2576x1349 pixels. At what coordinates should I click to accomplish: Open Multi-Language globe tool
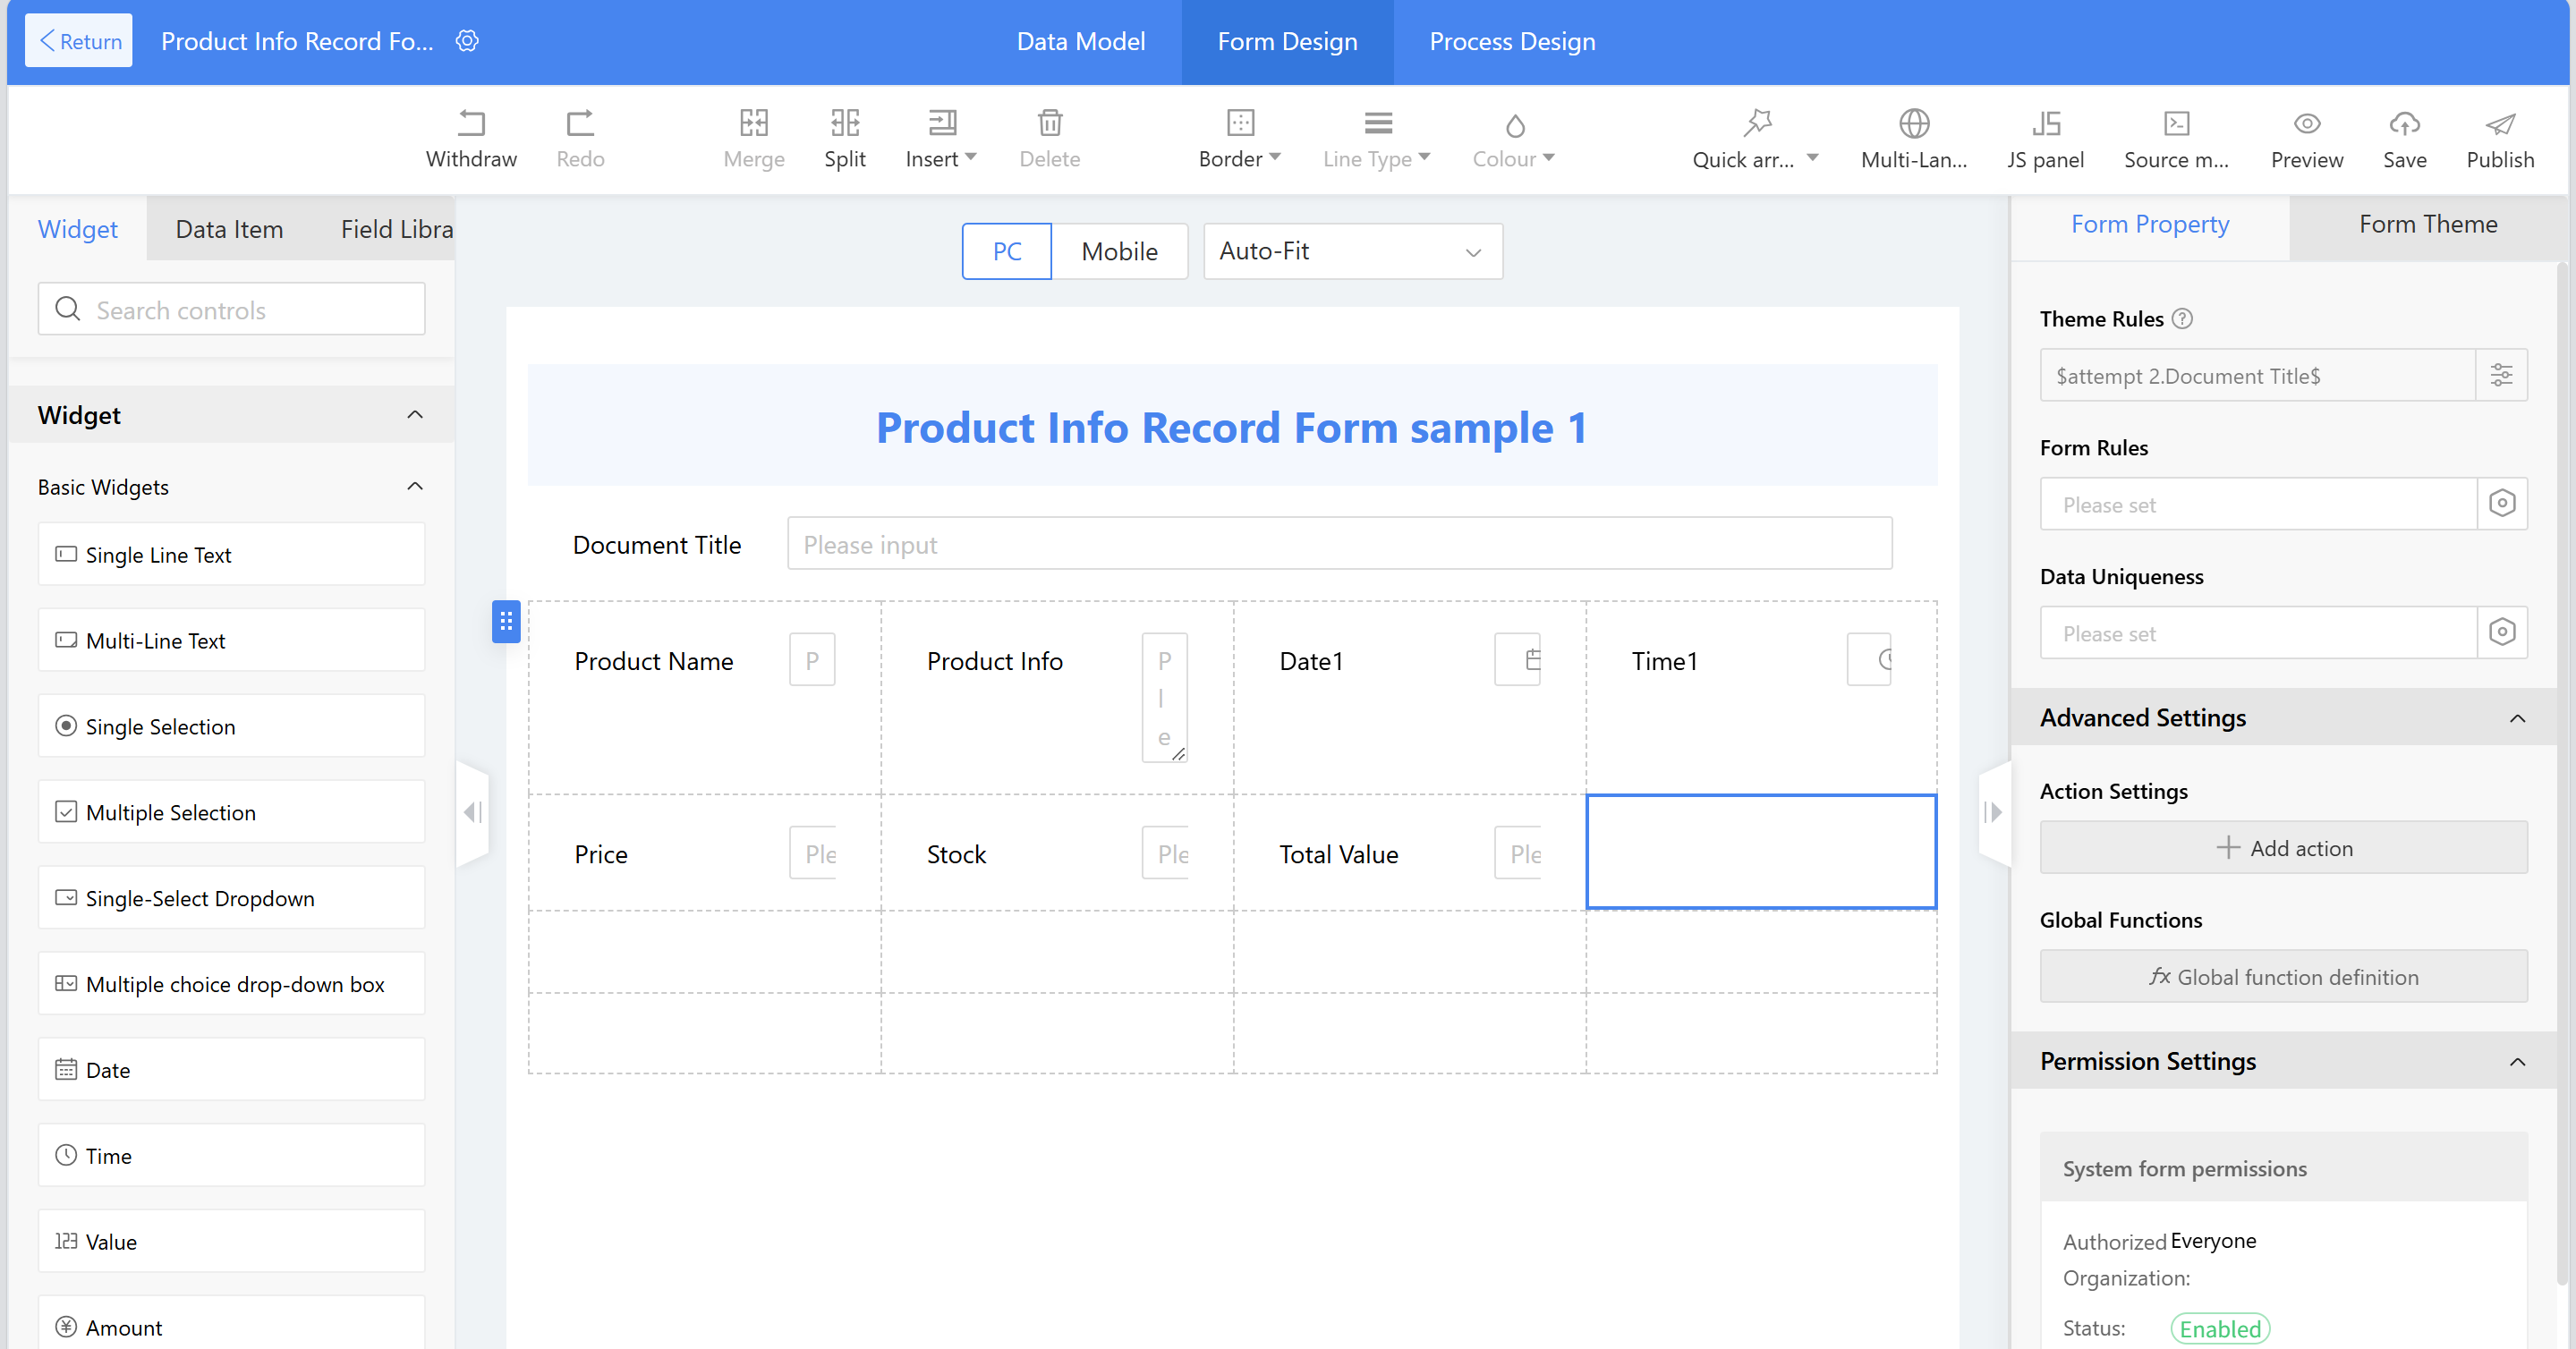click(x=1913, y=123)
